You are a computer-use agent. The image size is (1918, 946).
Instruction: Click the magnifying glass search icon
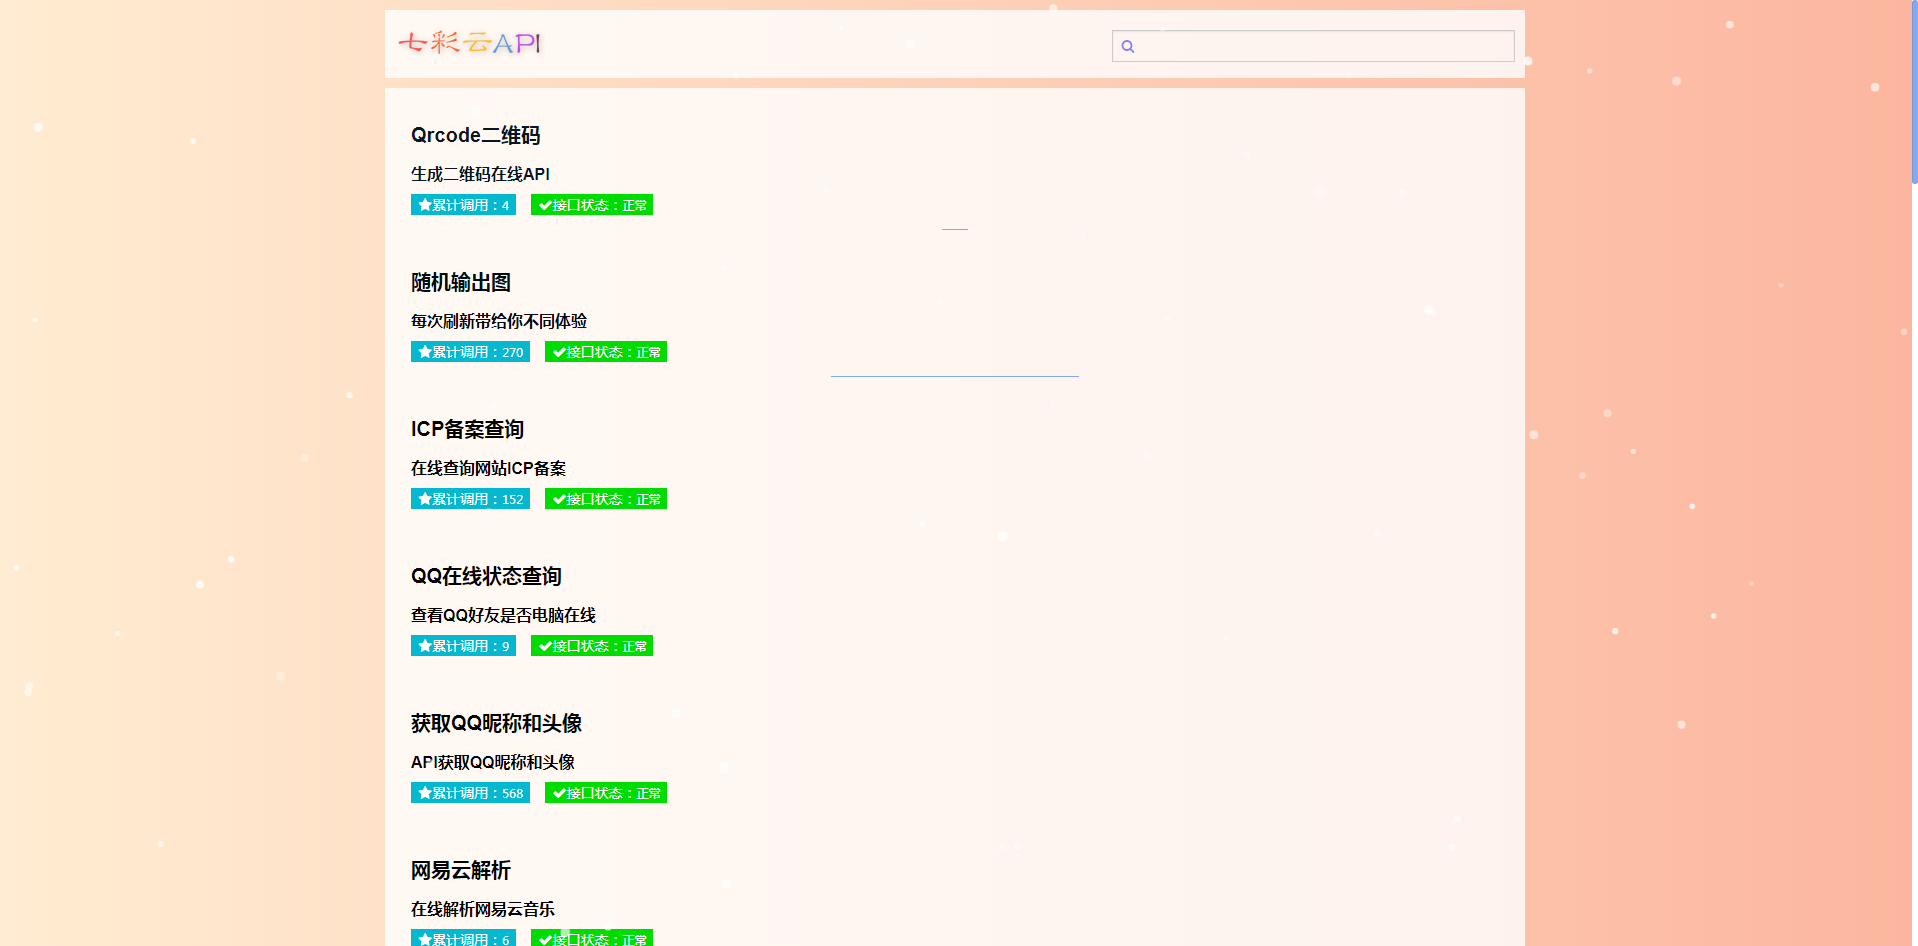pyautogui.click(x=1129, y=45)
